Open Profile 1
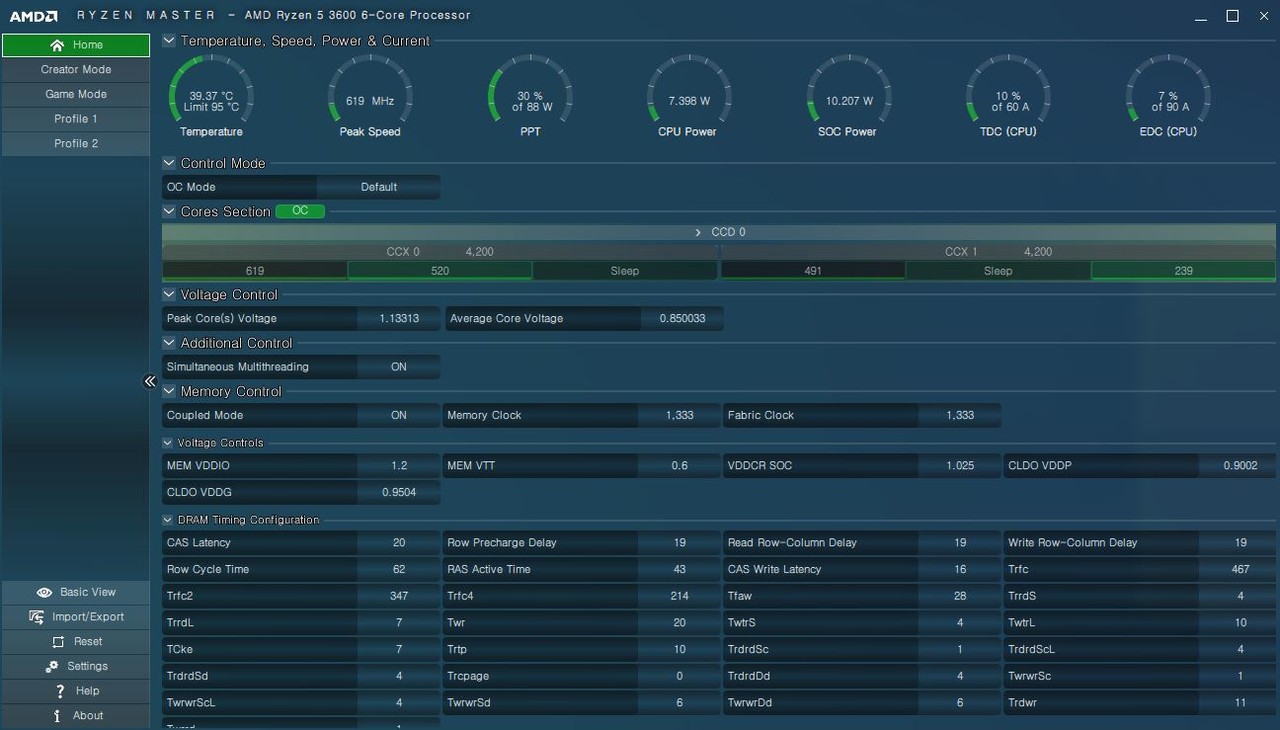 click(x=76, y=119)
